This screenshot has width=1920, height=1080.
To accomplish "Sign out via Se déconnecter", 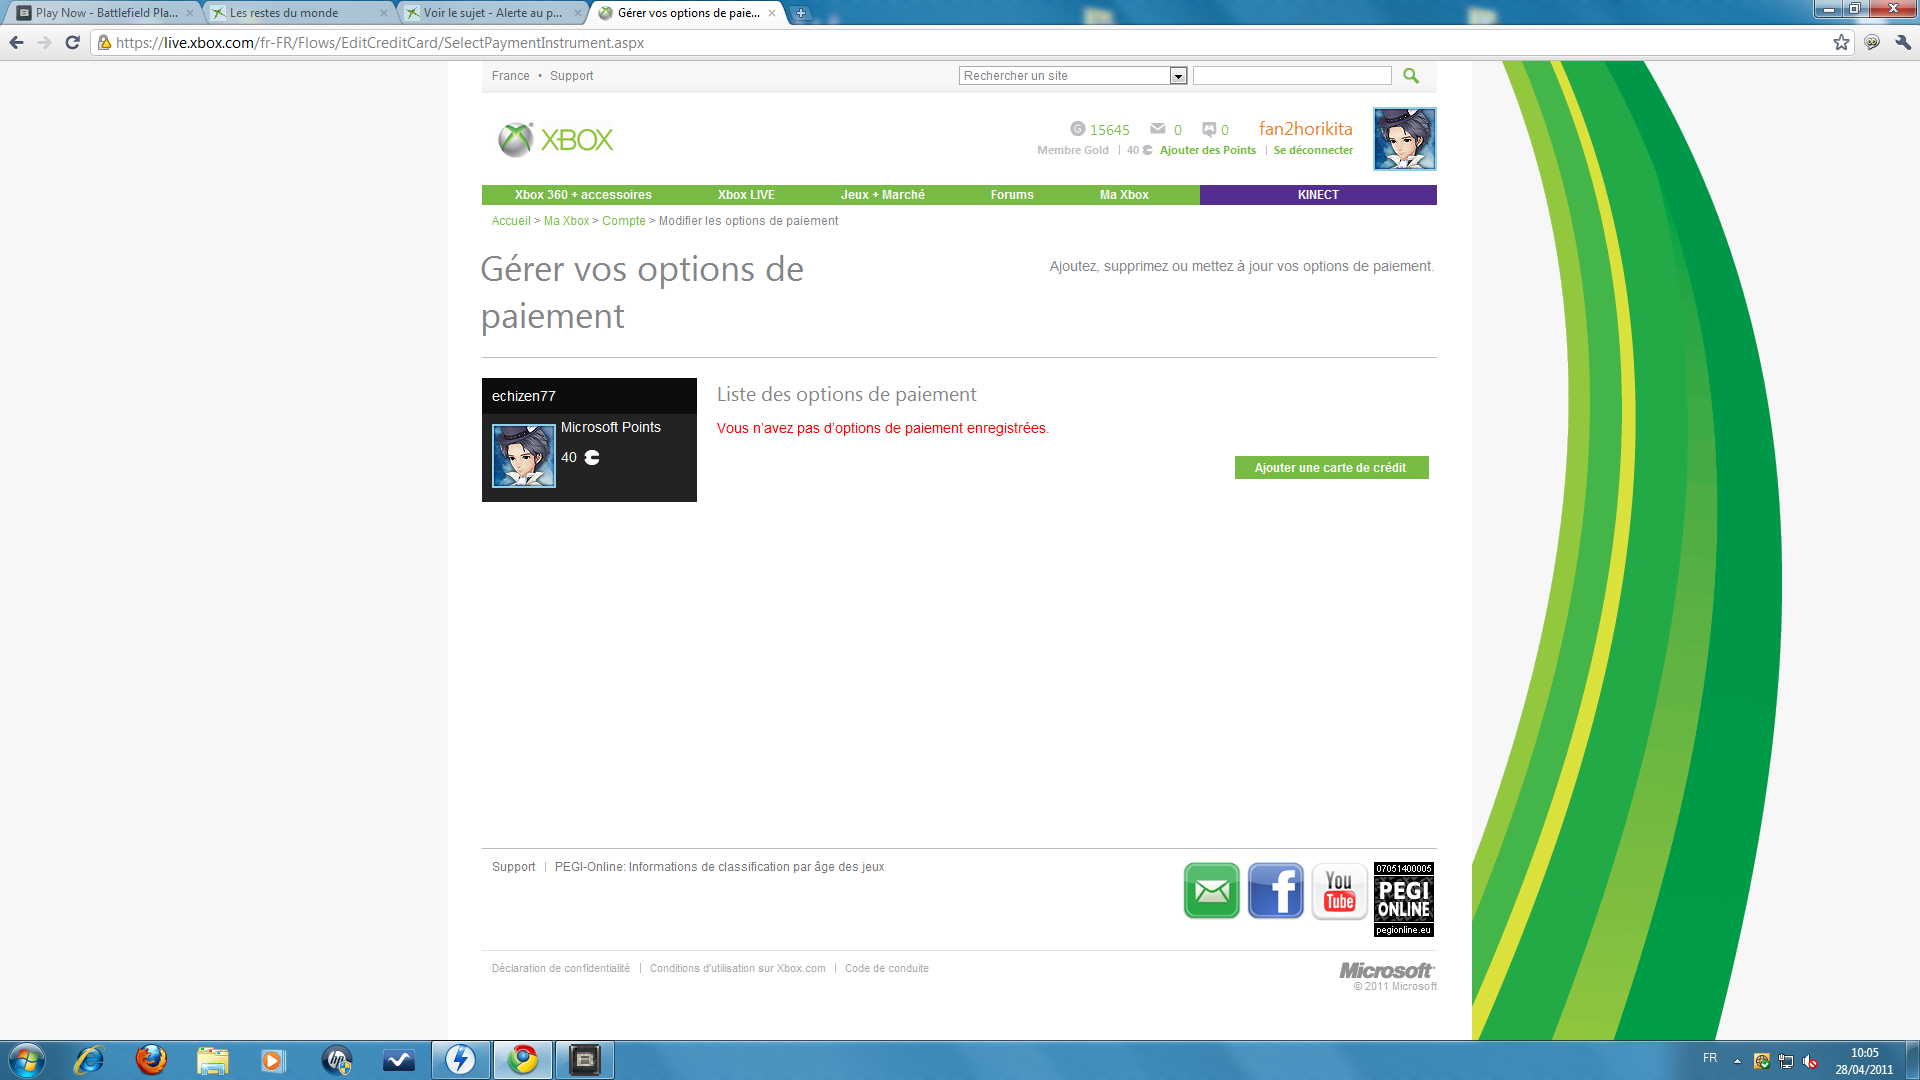I will coord(1313,150).
